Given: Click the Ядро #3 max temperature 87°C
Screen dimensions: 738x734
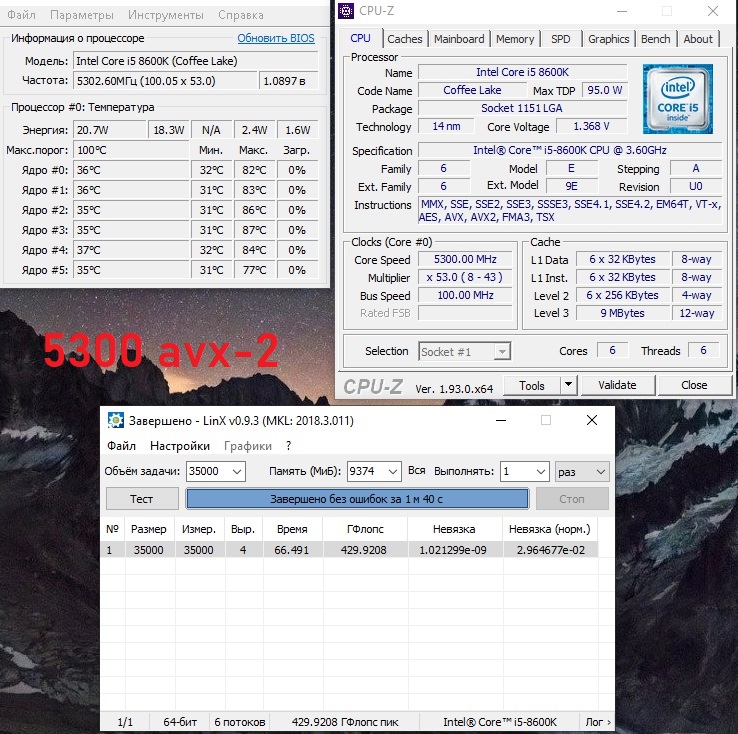Looking at the screenshot, I should [254, 230].
